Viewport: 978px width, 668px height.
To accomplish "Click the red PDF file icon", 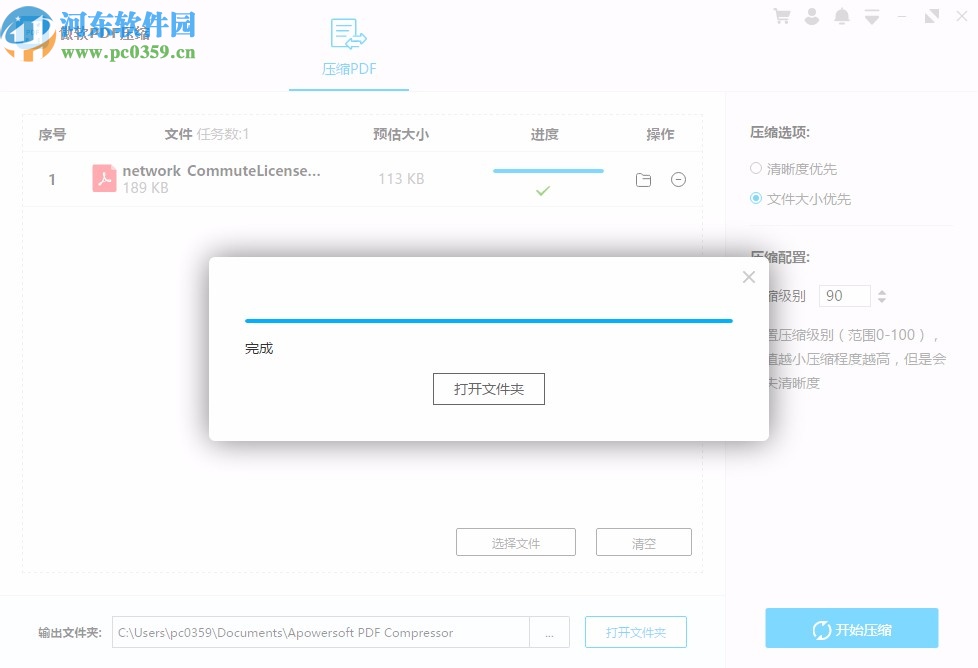I will pyautogui.click(x=105, y=177).
